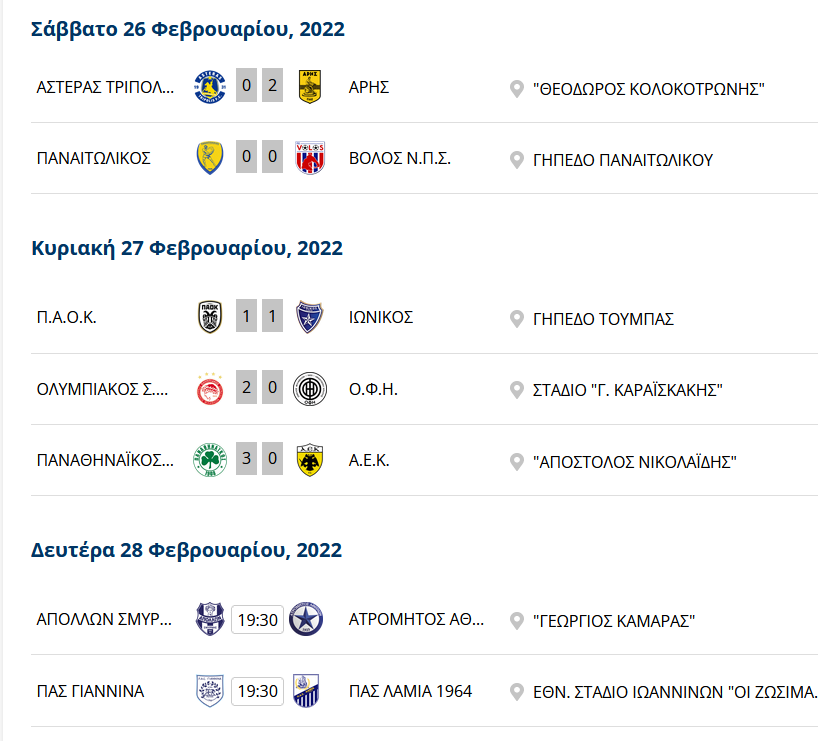The height and width of the screenshot is (741, 818).
Task: Open the ΙΩΝΙΚΟΣ team link
Action: pyautogui.click(x=381, y=318)
